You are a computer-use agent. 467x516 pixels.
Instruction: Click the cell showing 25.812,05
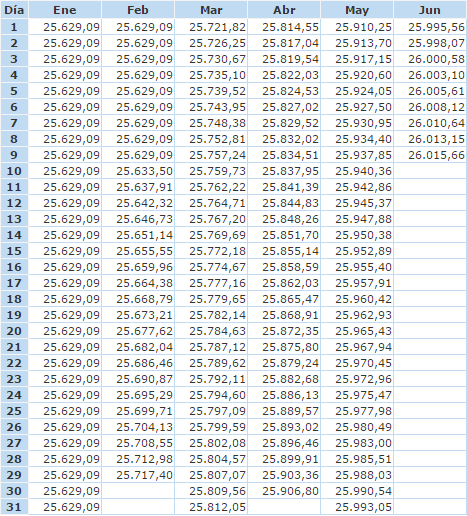tap(211, 507)
